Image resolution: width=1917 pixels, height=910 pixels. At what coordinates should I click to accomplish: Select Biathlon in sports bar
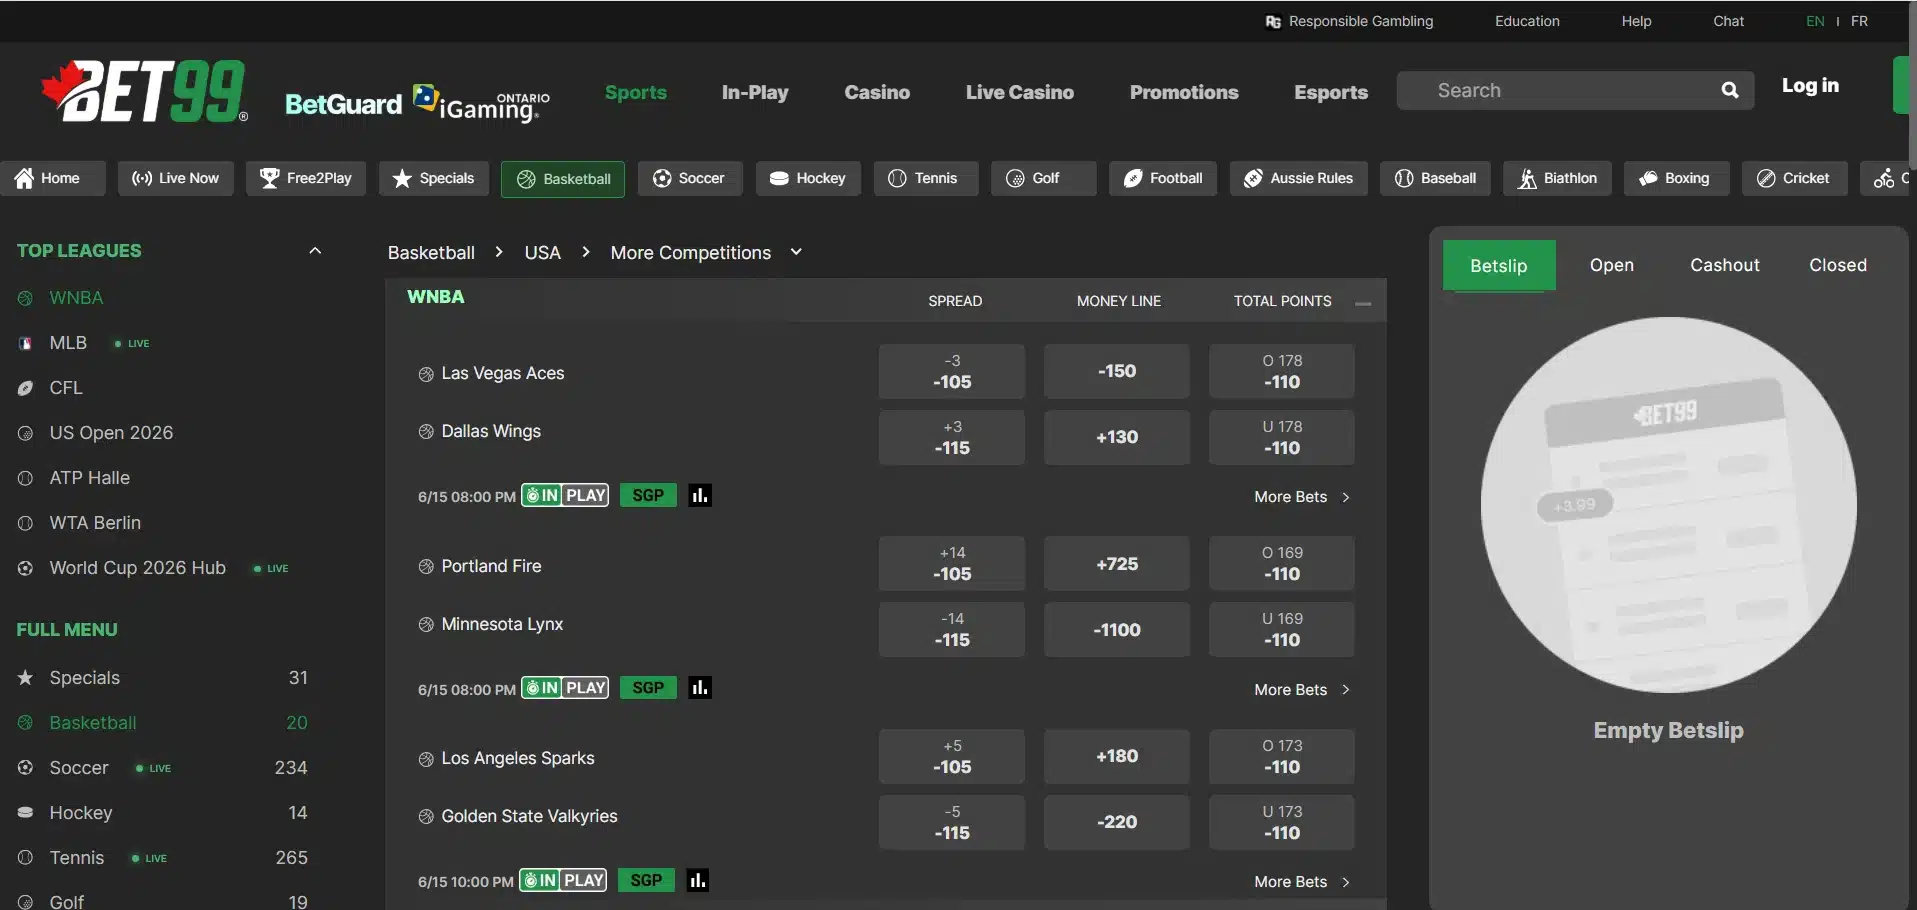[x=1557, y=178]
